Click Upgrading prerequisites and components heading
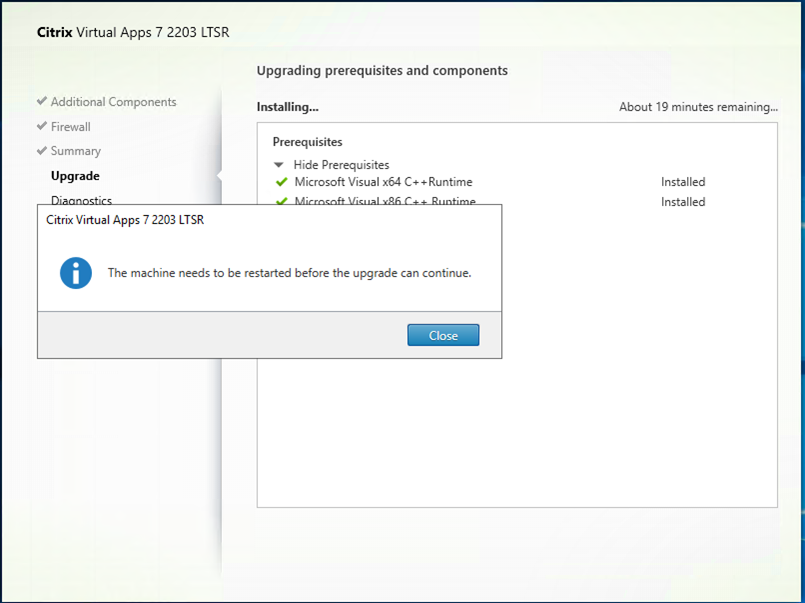 (x=382, y=70)
